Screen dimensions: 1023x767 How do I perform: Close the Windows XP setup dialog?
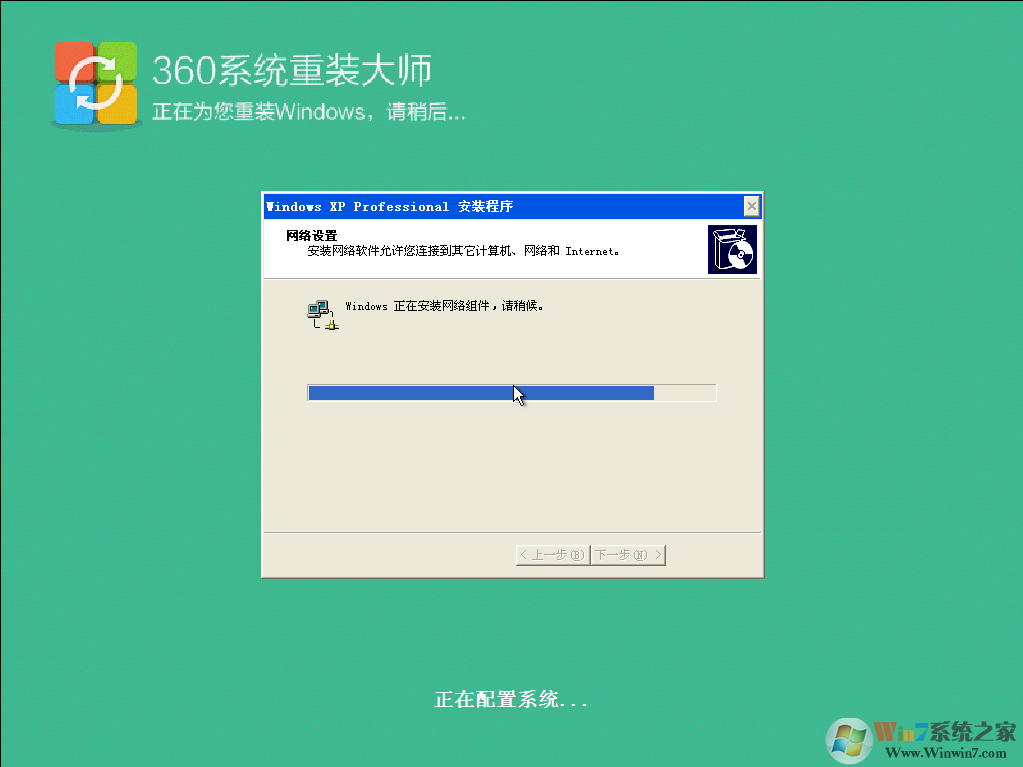coord(751,206)
